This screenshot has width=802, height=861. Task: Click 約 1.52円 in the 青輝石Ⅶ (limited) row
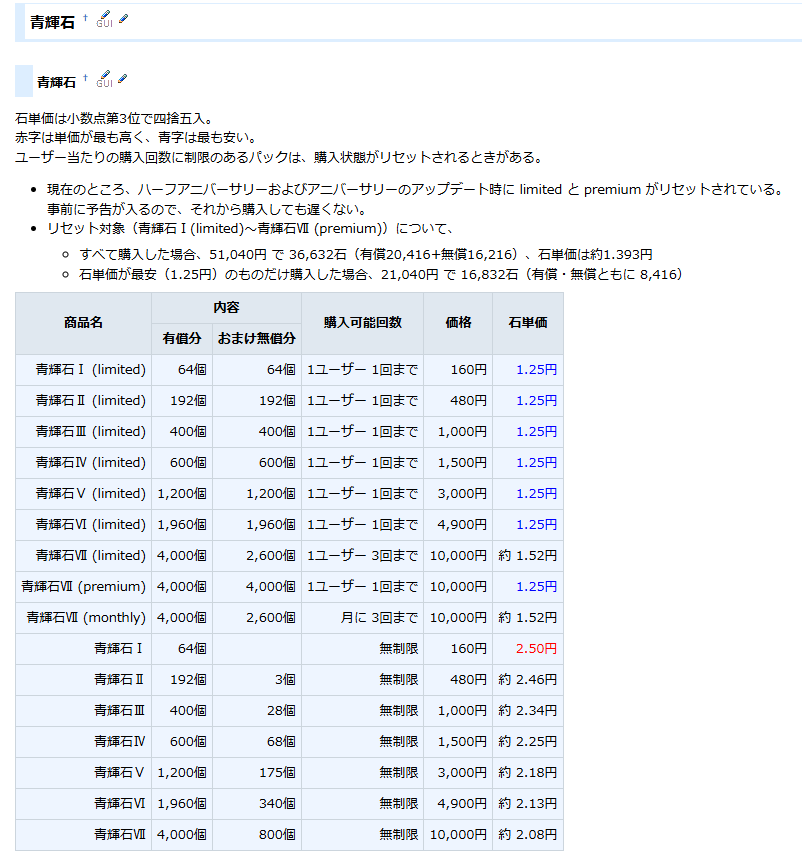click(528, 556)
